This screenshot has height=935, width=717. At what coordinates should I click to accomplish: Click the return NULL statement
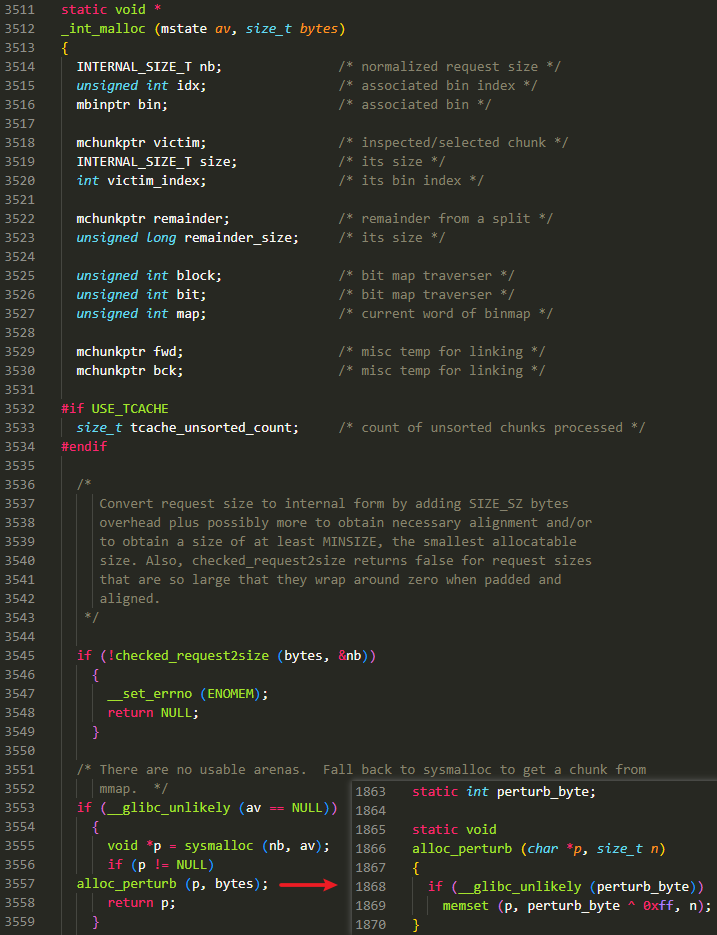pos(153,712)
